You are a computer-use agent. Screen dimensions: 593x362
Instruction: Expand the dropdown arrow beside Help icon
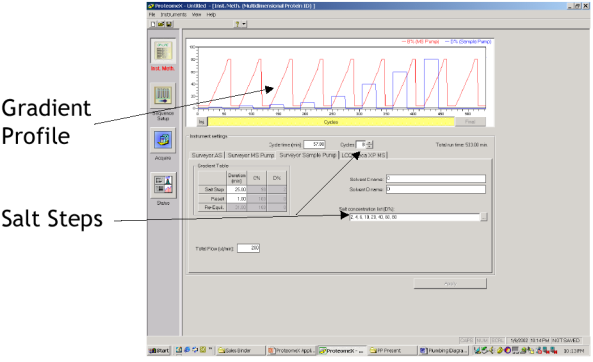[x=244, y=24]
